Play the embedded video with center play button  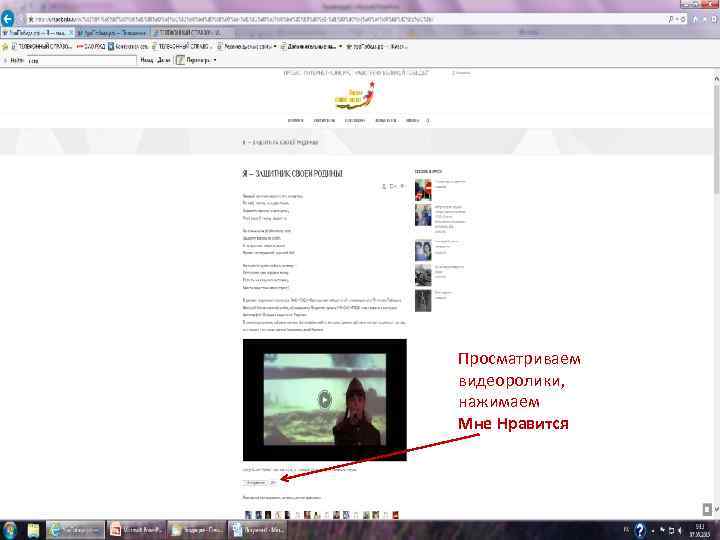point(325,399)
